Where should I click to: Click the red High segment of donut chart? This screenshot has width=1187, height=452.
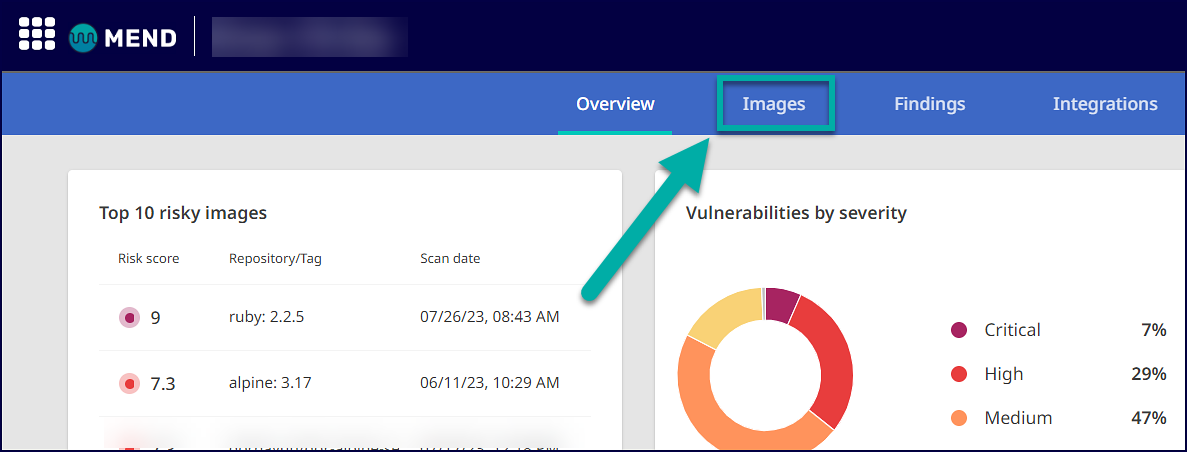(832, 360)
